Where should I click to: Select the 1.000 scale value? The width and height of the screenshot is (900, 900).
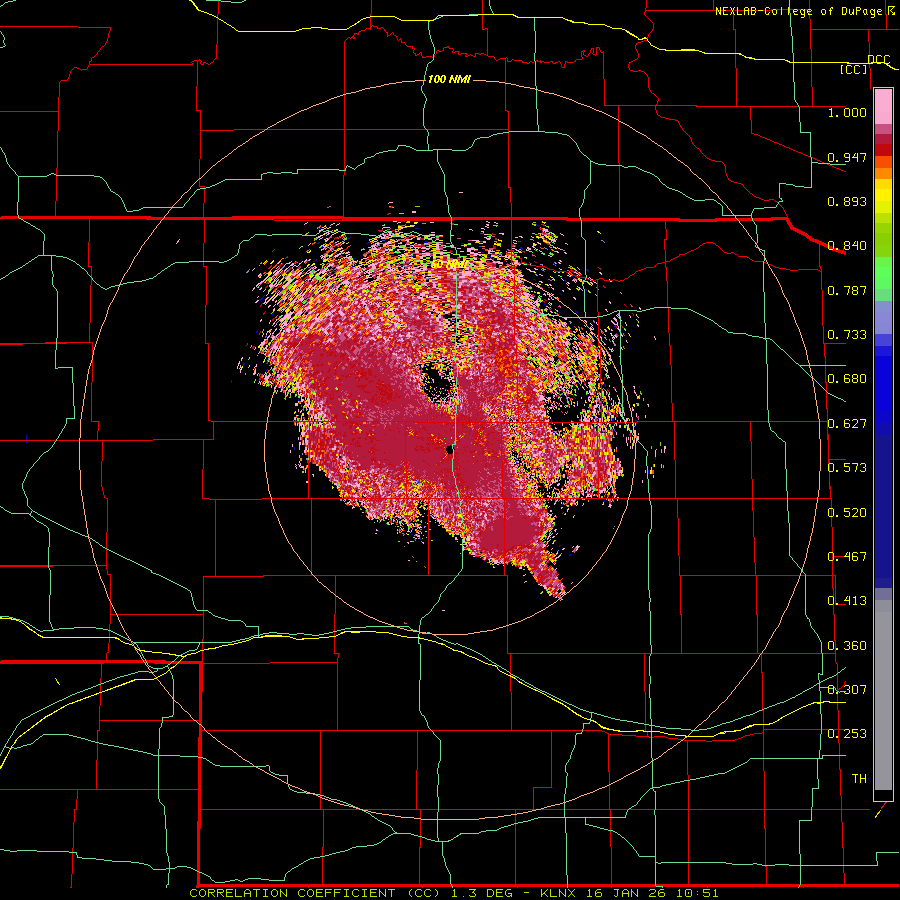pos(847,112)
